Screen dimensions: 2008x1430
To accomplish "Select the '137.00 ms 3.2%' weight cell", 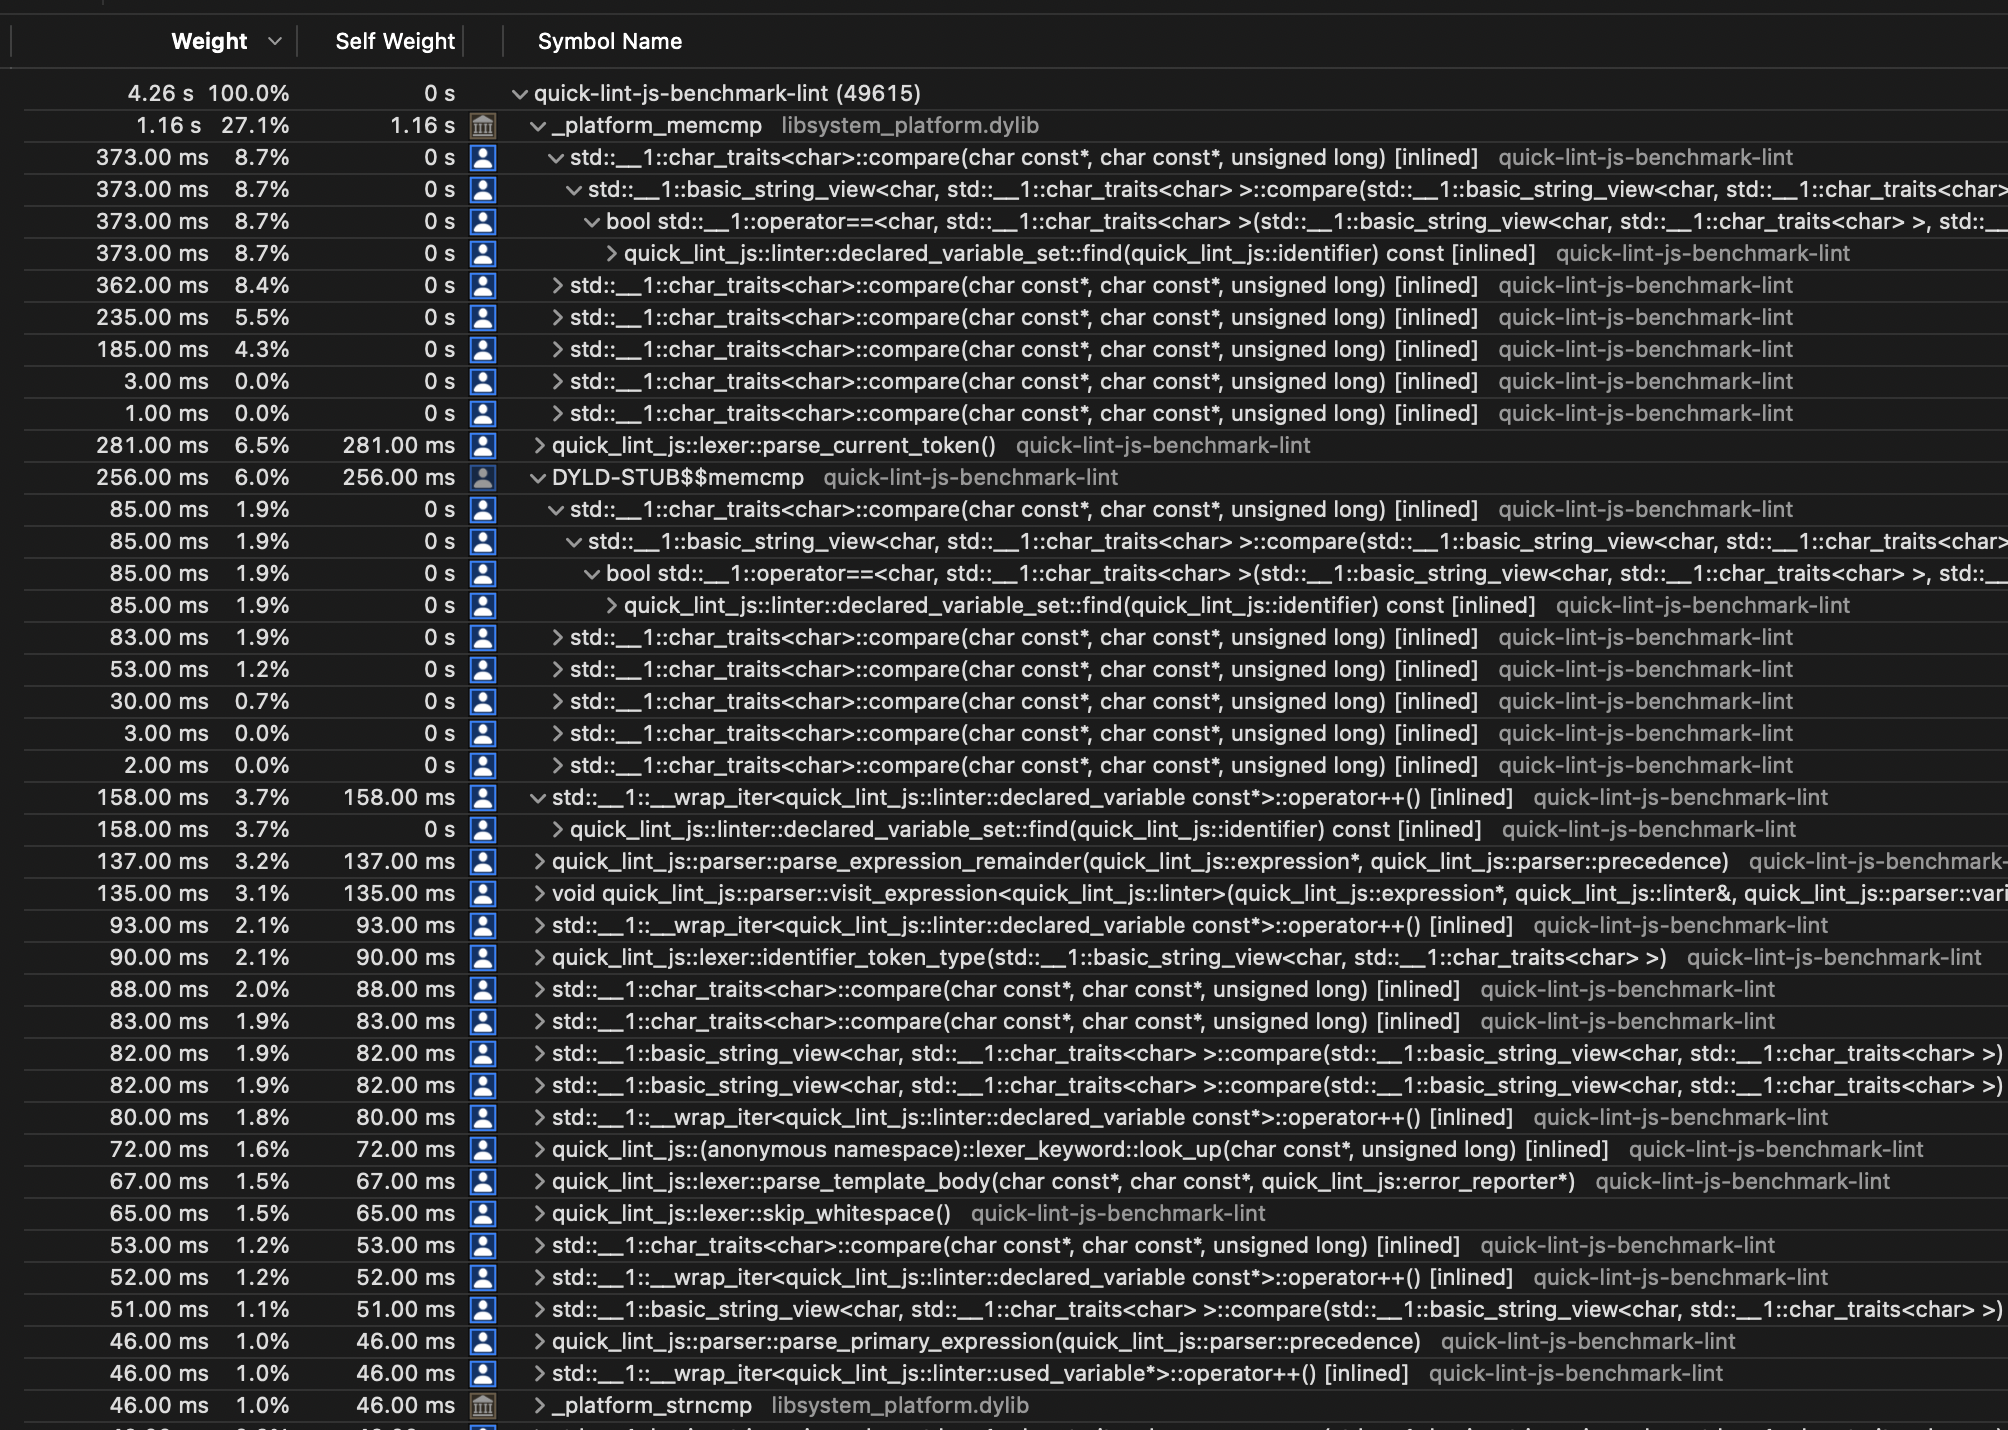I will [192, 861].
